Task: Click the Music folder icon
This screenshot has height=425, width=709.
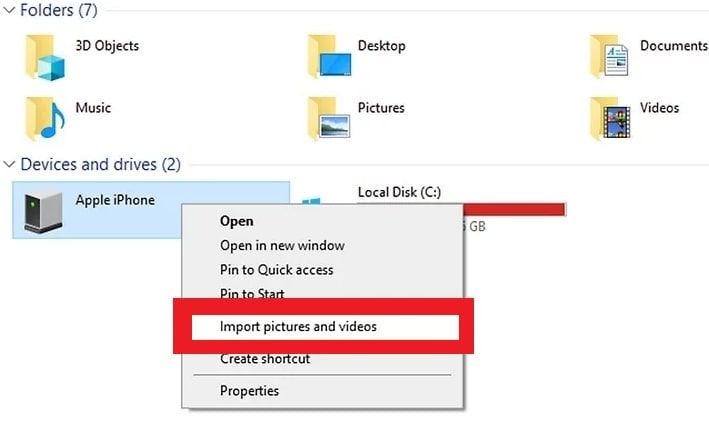Action: click(45, 118)
